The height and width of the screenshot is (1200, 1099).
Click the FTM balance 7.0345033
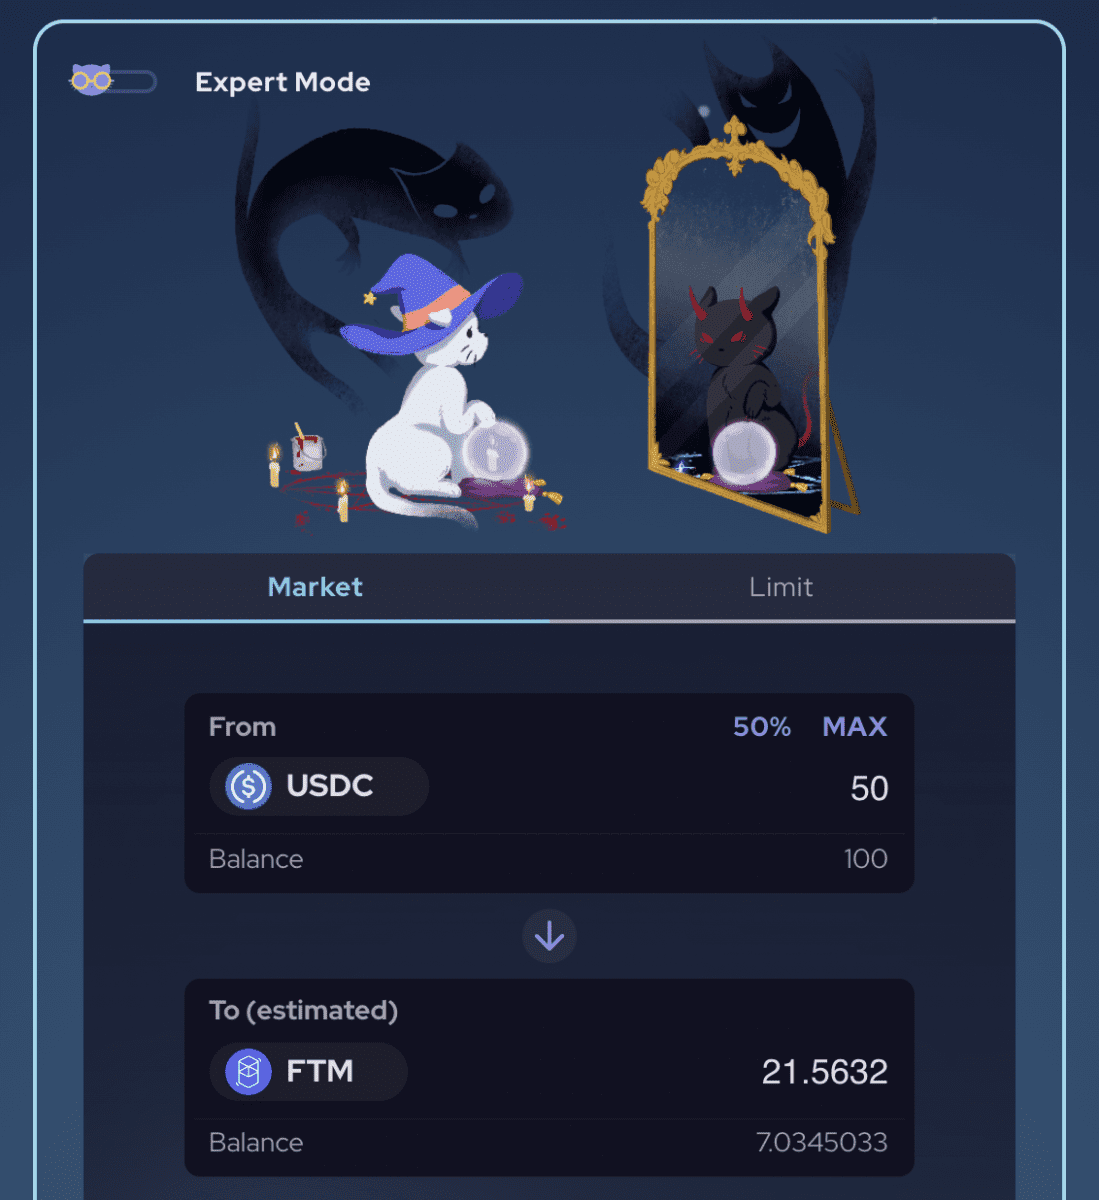point(822,1142)
